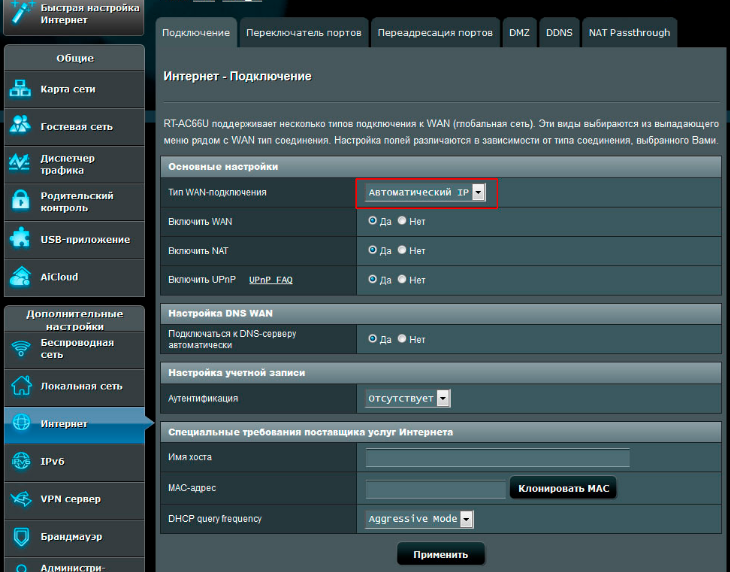Viewport: 730px width, 572px height.
Task: Select Нет for automatic DNS server connection
Action: tap(402, 339)
